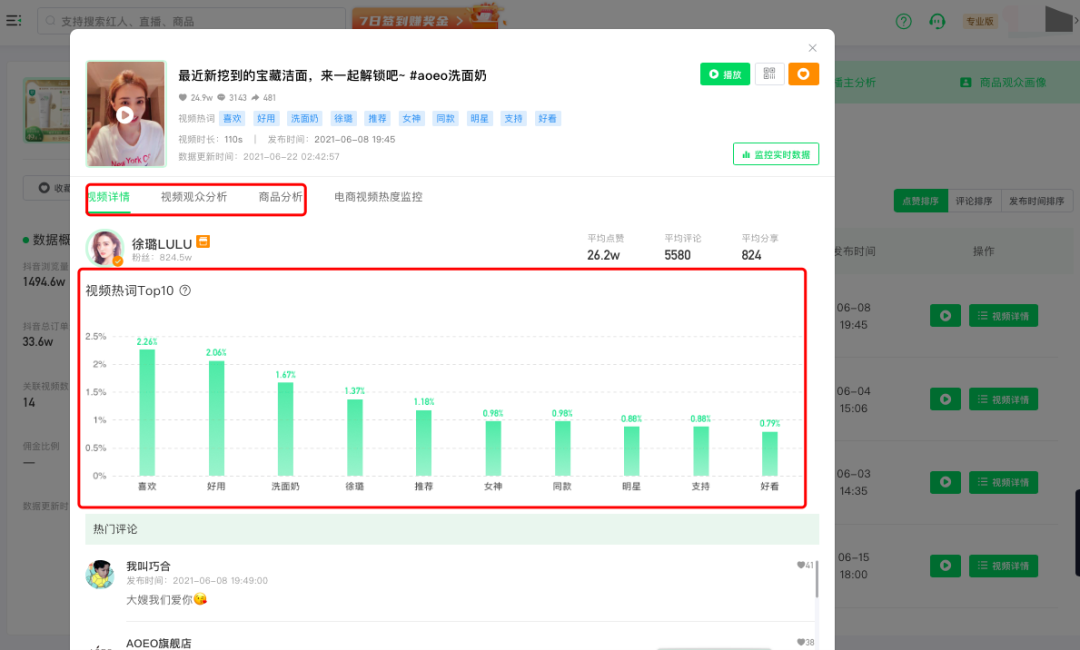Open 视频详情 for the 06-08 19:45 row
The height and width of the screenshot is (650, 1080).
tap(1004, 316)
